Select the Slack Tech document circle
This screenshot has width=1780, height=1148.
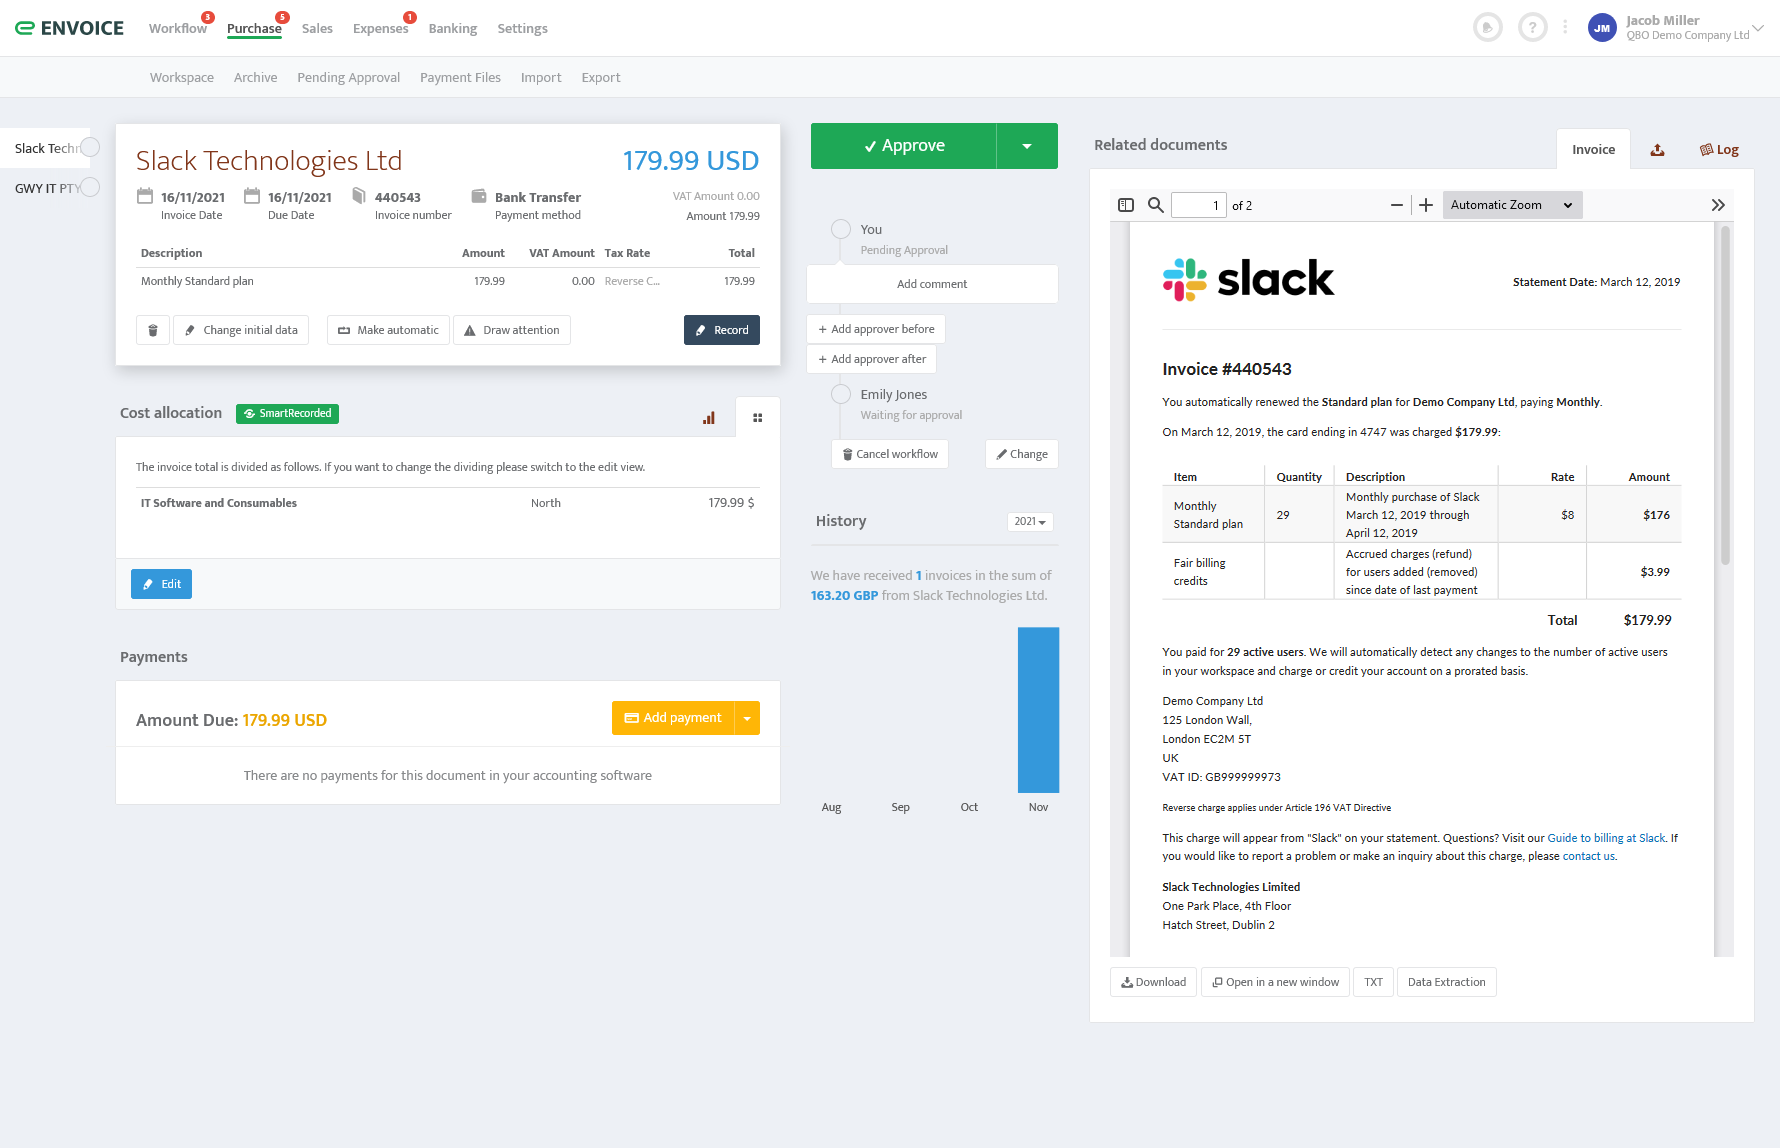point(90,147)
